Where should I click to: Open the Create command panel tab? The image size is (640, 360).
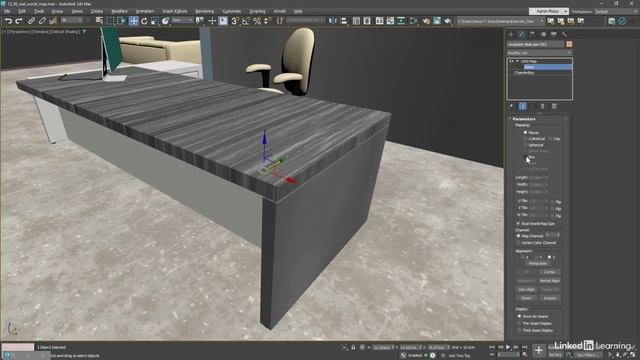click(511, 34)
